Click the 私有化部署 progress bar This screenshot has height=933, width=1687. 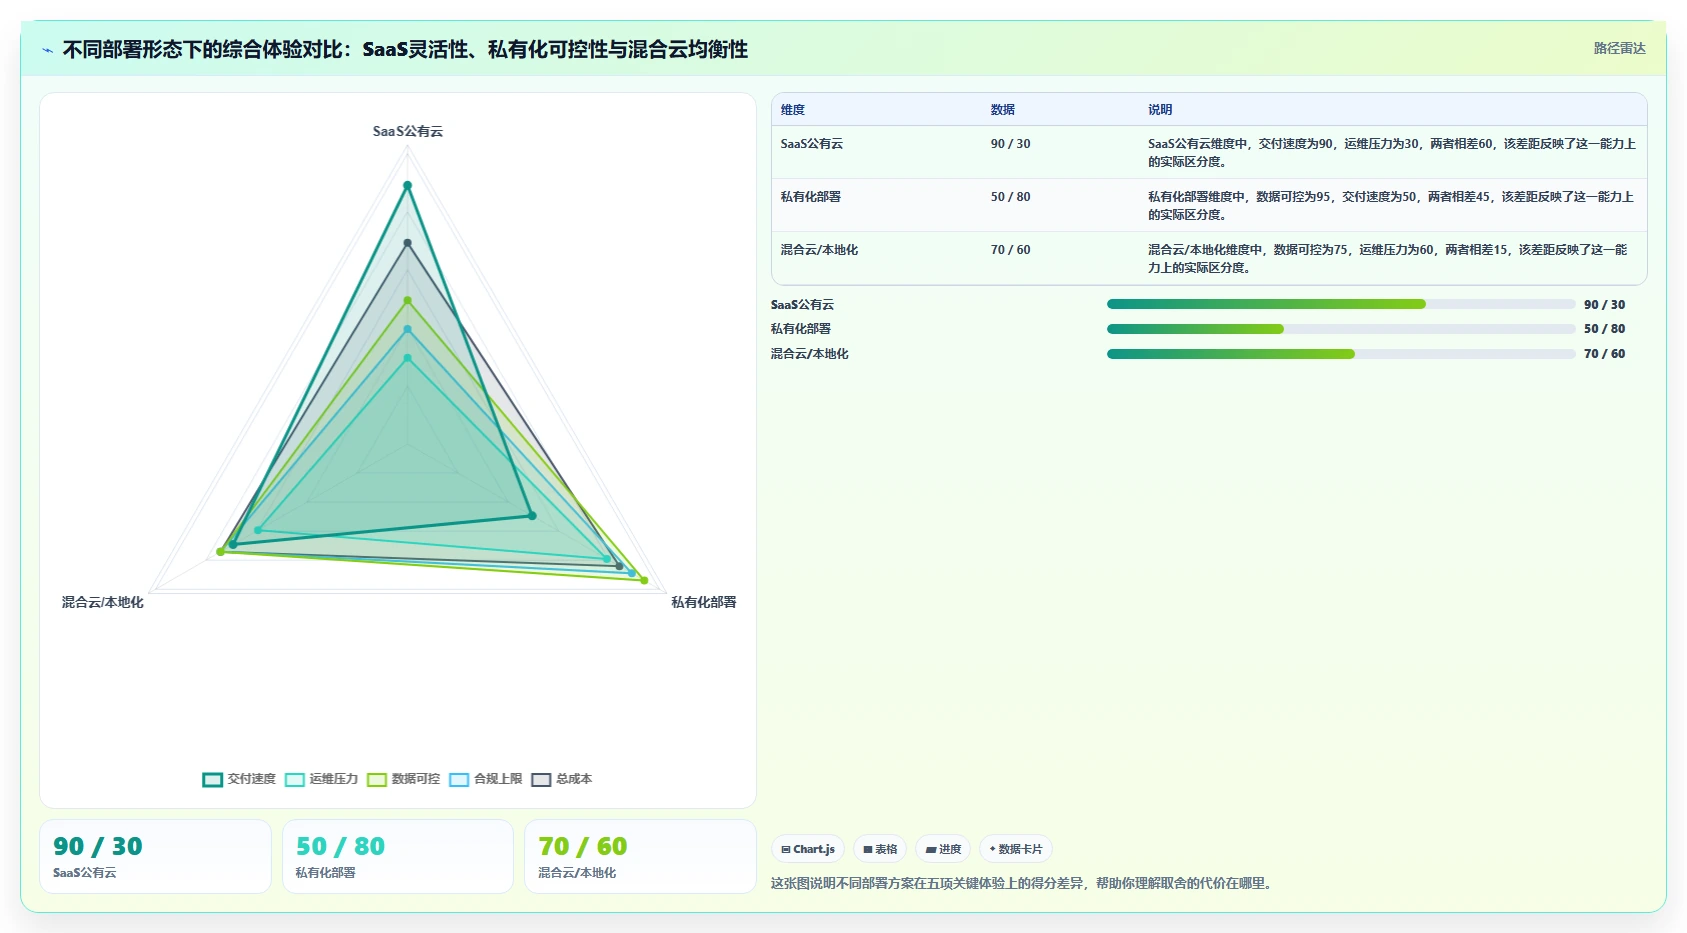coord(1341,329)
